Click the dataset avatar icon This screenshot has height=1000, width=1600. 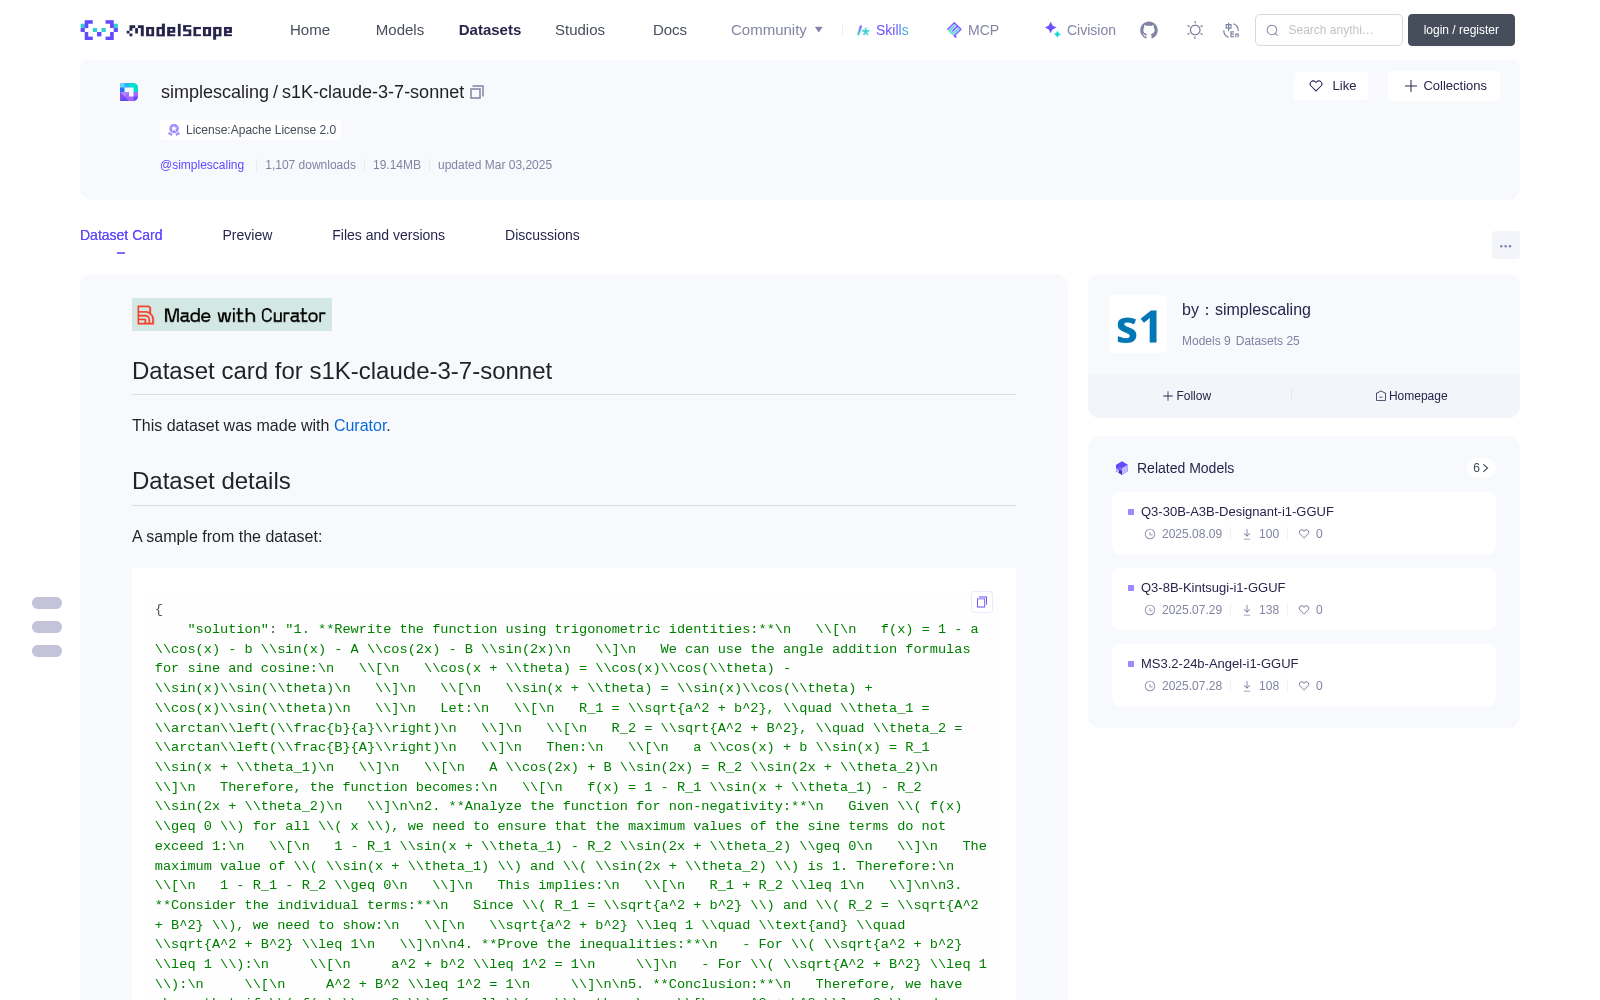point(129,92)
